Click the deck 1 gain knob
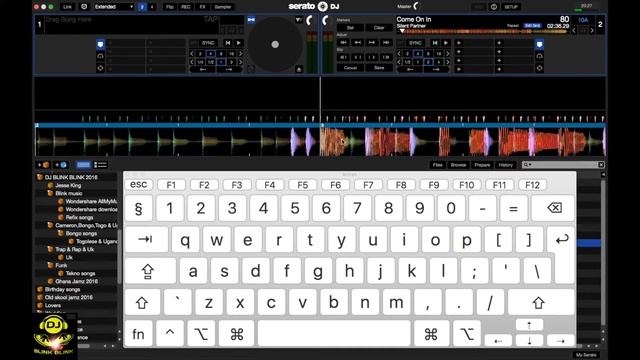Viewport: 640px width, 360px height. 310,20
